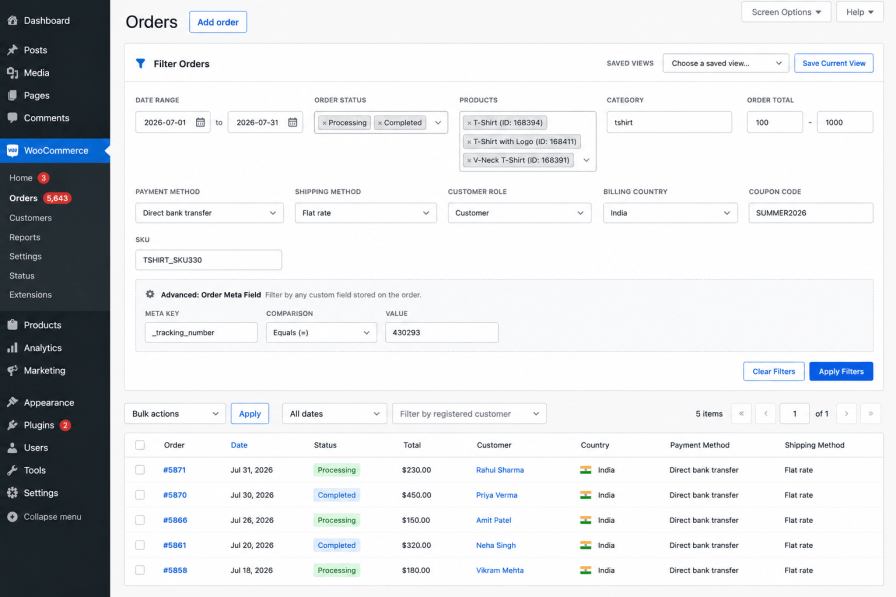Image resolution: width=896 pixels, height=597 pixels.
Task: Click the bulk actions Apply button
Action: pyautogui.click(x=250, y=414)
